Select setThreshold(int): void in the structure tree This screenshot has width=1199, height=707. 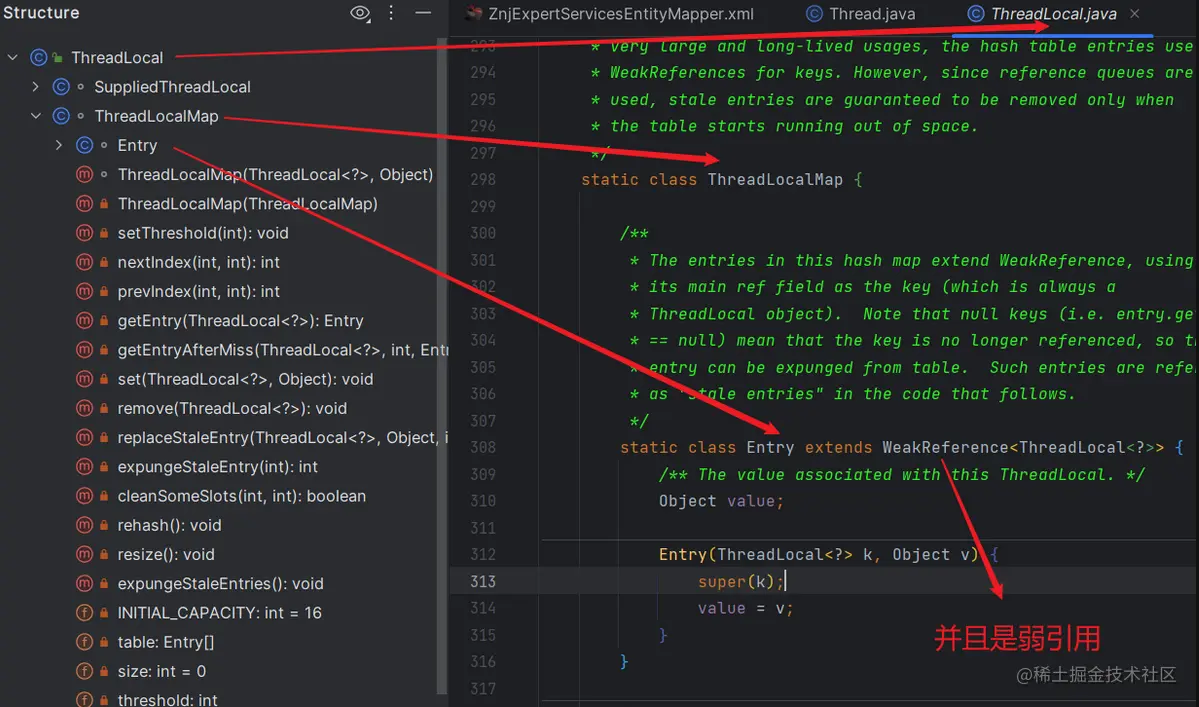(203, 233)
